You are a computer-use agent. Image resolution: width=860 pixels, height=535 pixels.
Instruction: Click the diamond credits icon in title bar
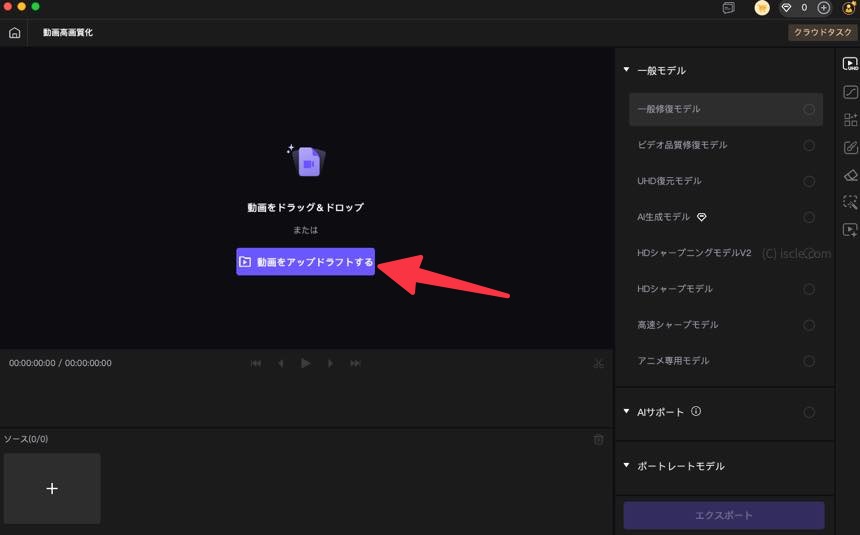point(787,8)
